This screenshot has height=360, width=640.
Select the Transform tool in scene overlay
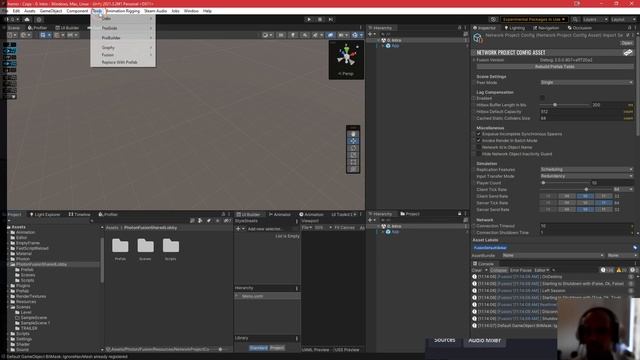point(353,169)
